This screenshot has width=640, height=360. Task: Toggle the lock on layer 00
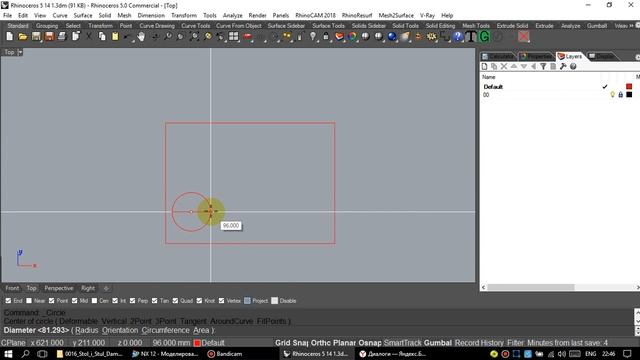tap(620, 95)
